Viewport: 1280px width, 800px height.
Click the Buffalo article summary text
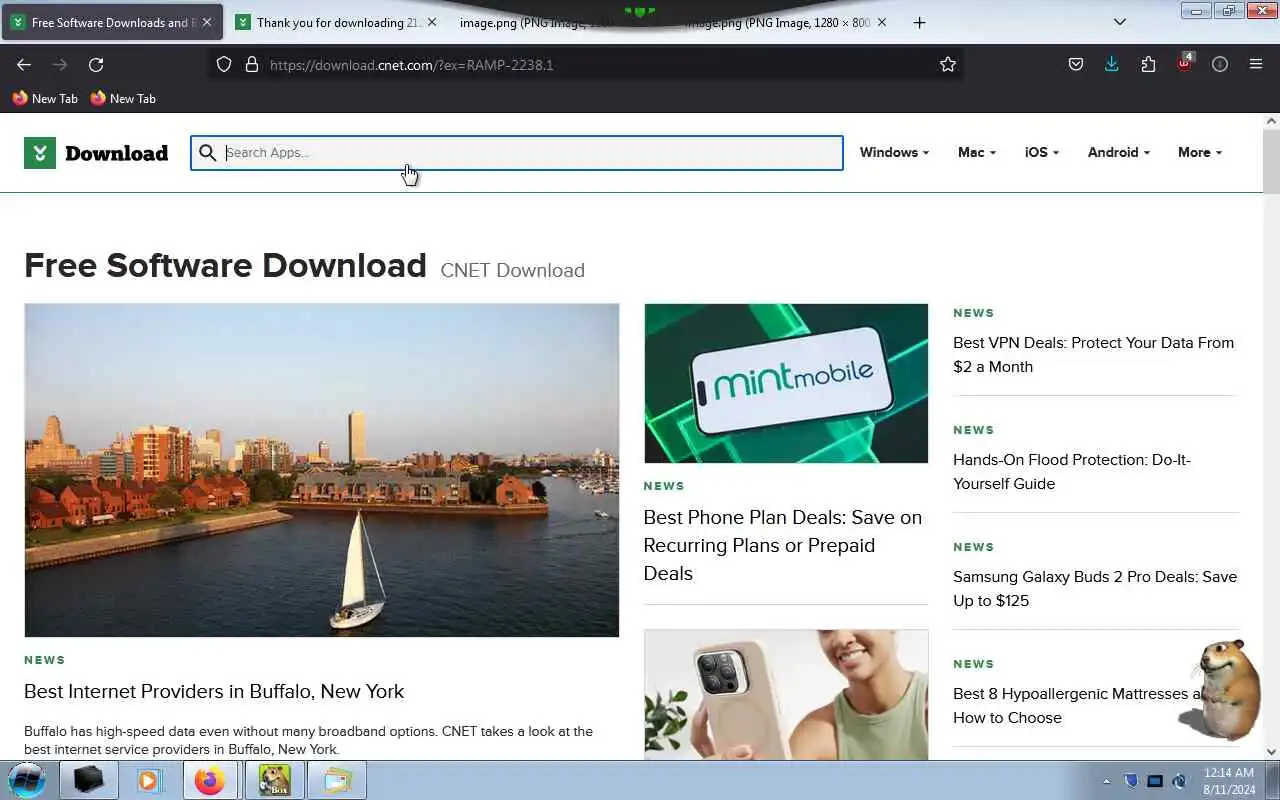[x=309, y=740]
